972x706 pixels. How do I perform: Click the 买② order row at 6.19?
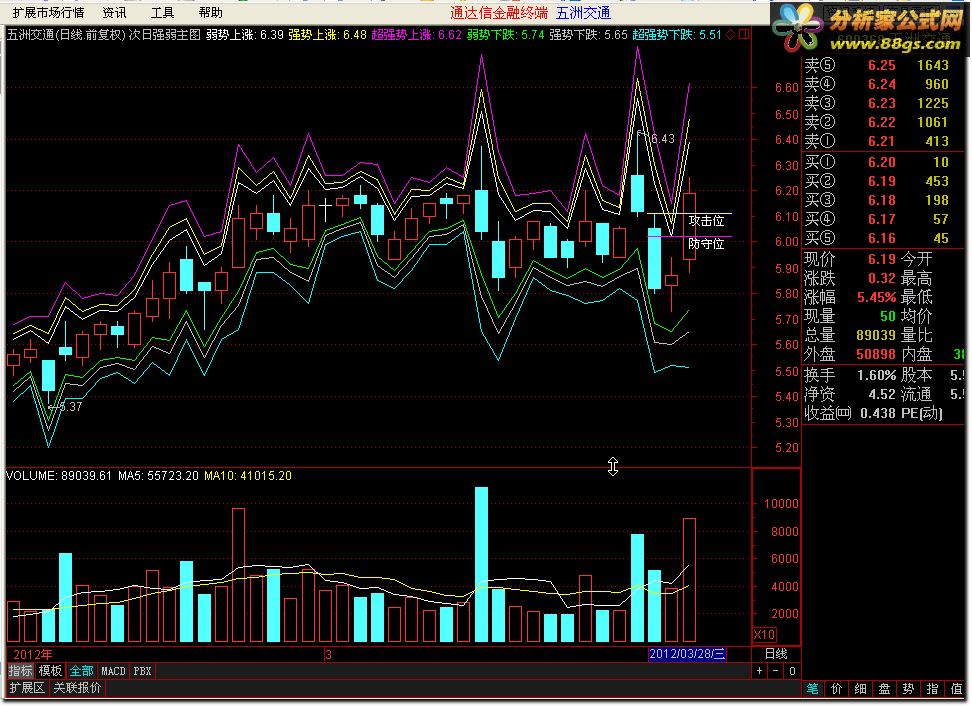coord(877,181)
